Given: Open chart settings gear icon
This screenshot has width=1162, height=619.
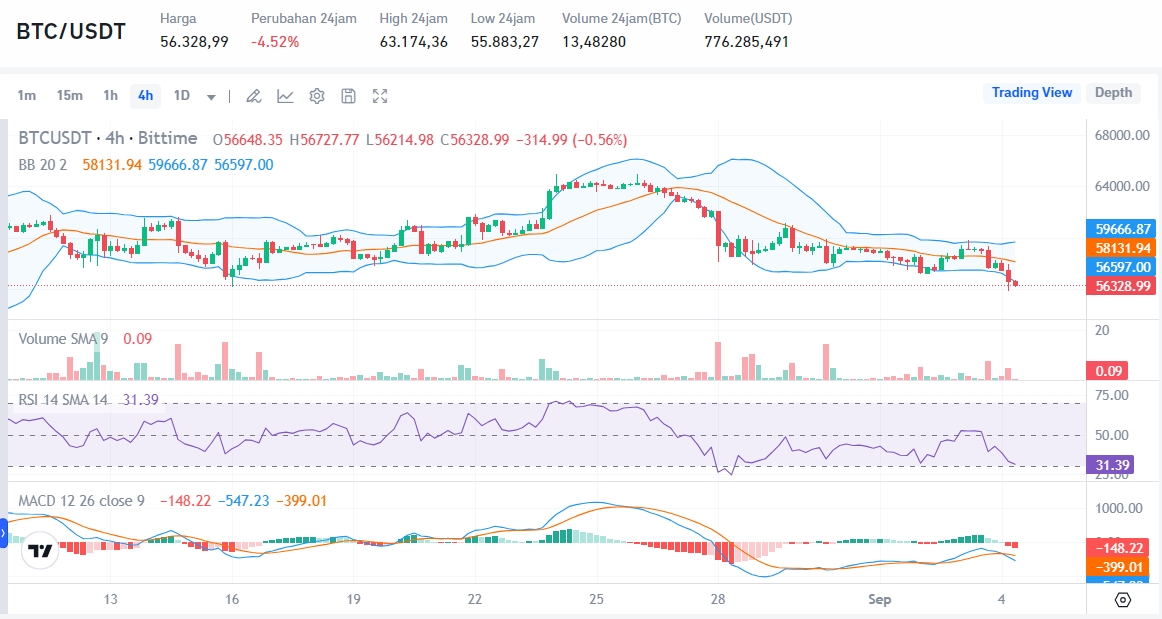Looking at the screenshot, I should click(x=317, y=96).
